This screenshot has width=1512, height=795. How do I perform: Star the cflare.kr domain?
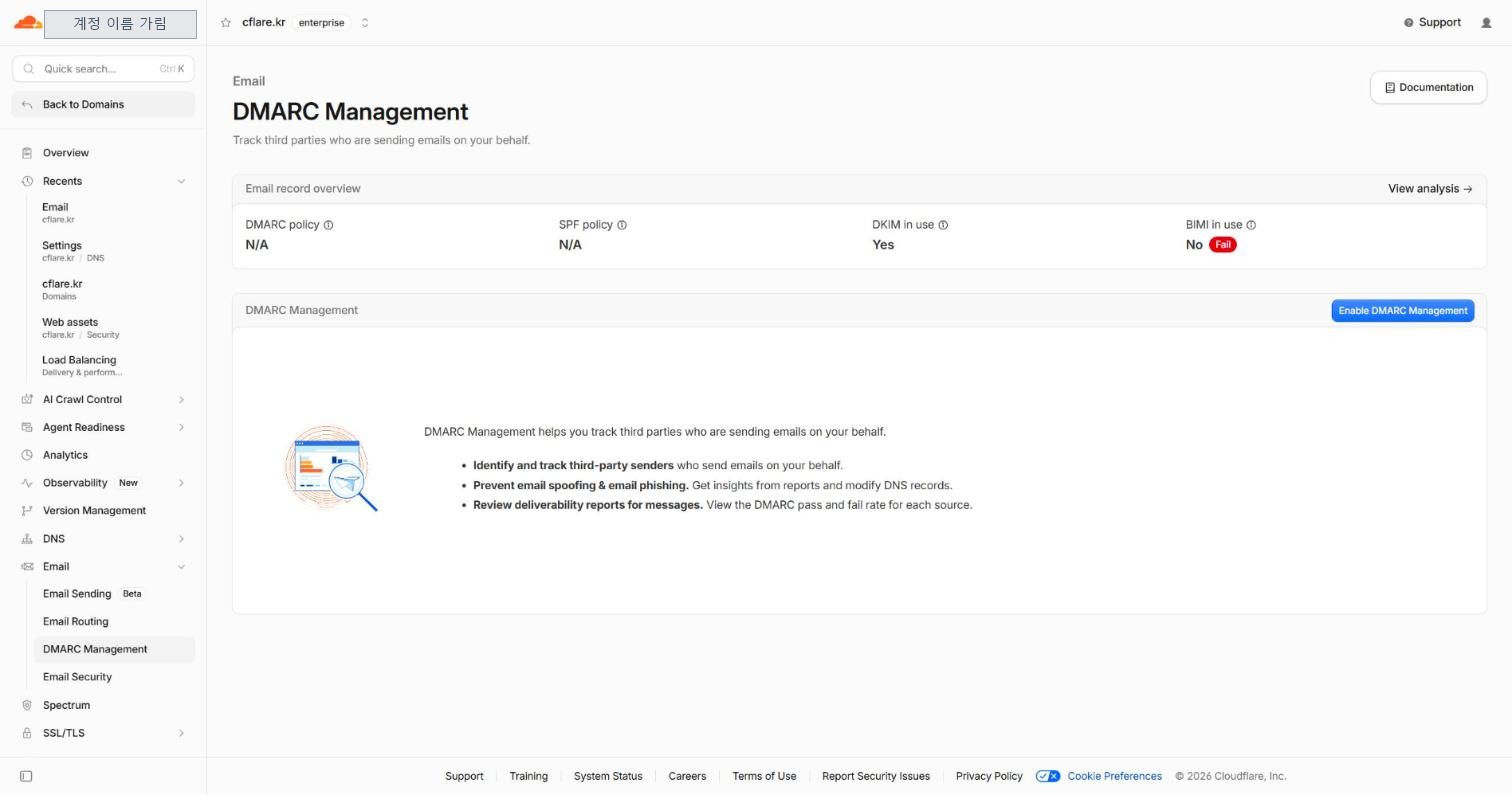[226, 23]
